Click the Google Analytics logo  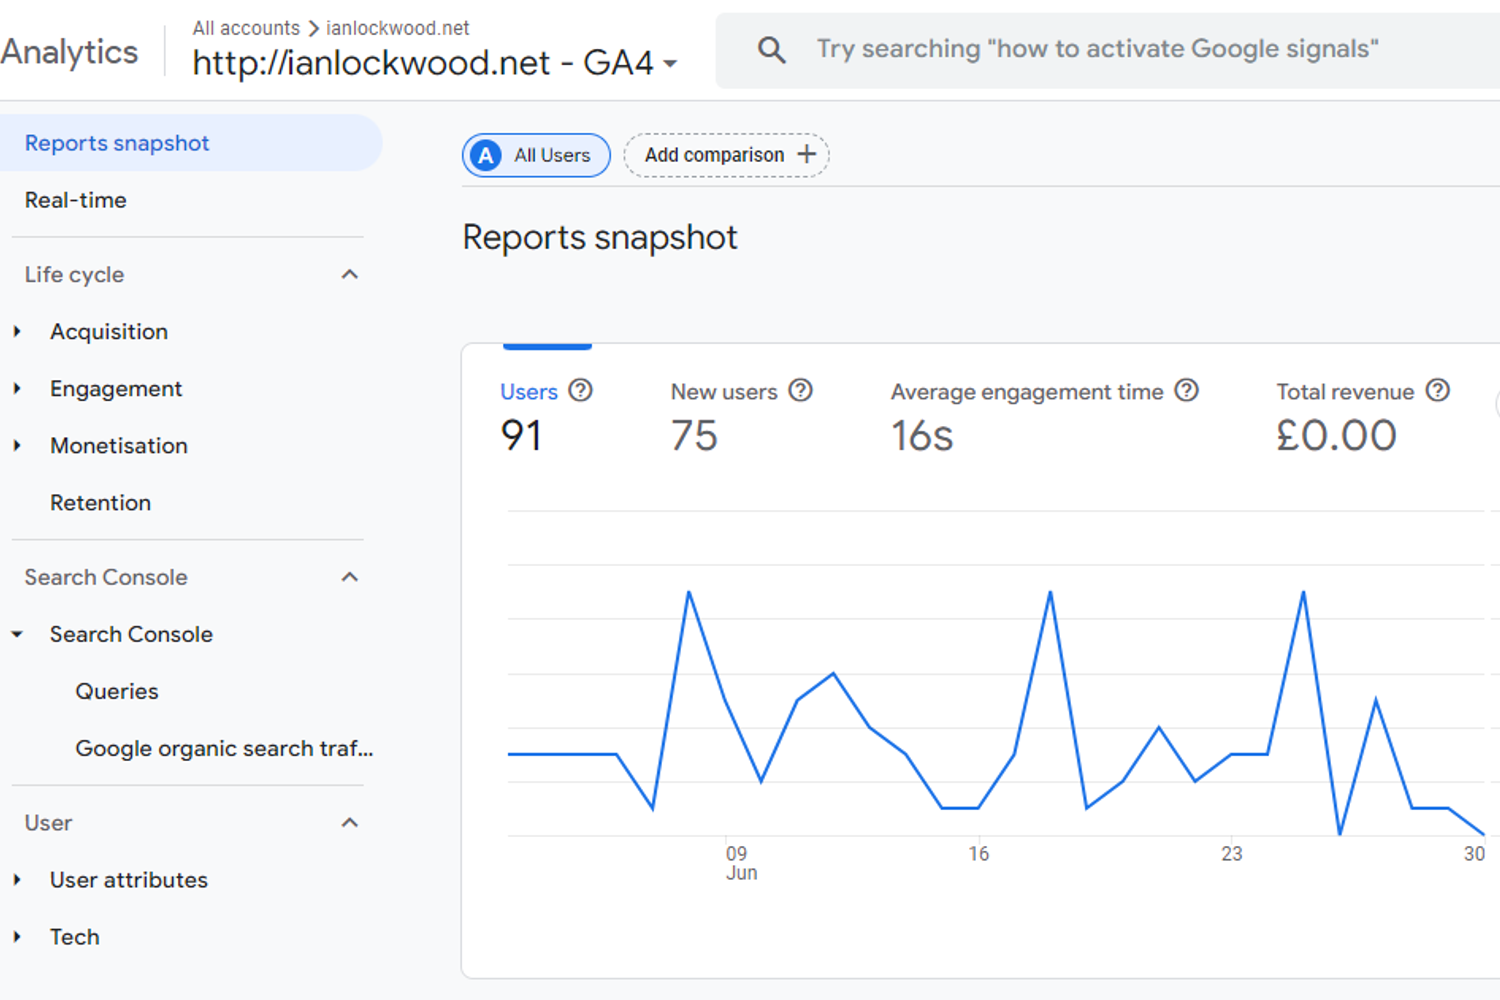[69, 52]
